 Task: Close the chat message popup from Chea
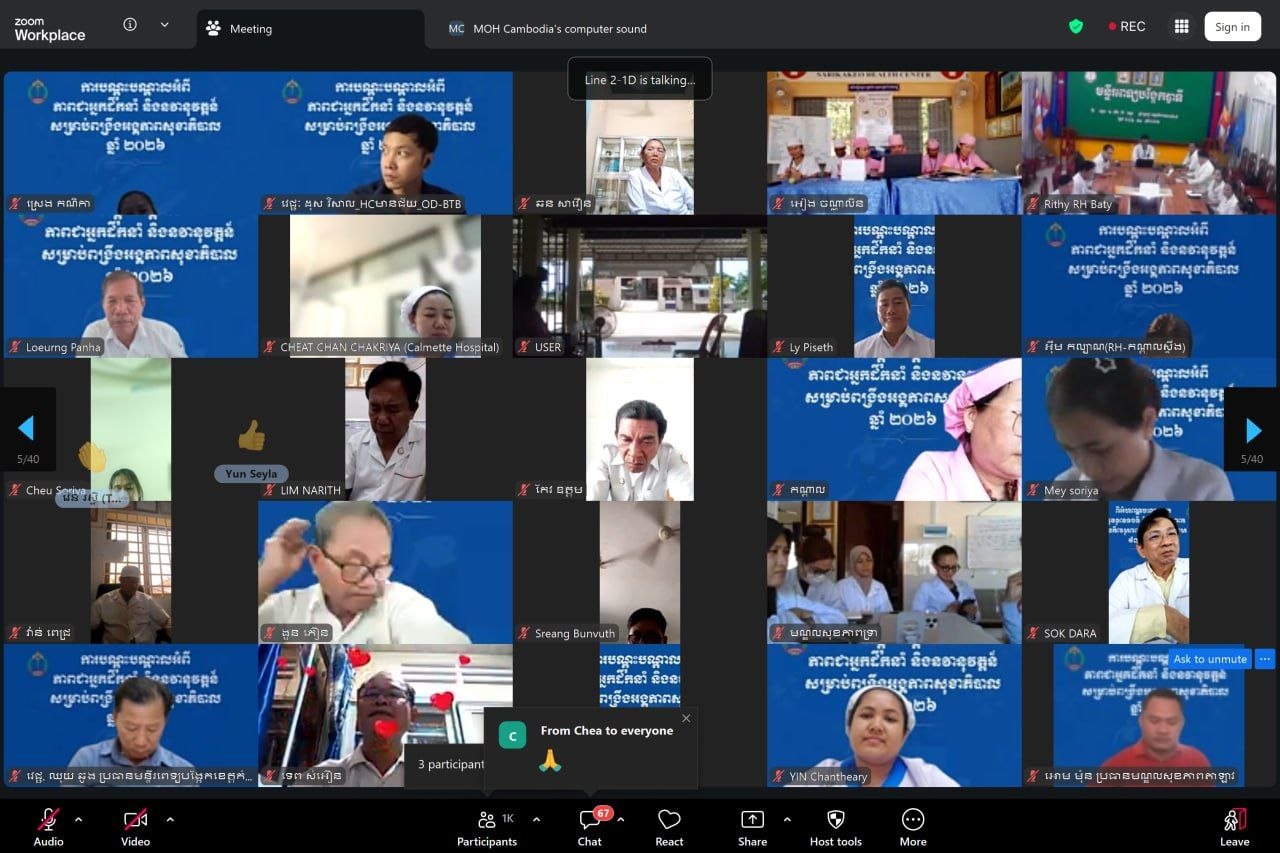coord(686,718)
